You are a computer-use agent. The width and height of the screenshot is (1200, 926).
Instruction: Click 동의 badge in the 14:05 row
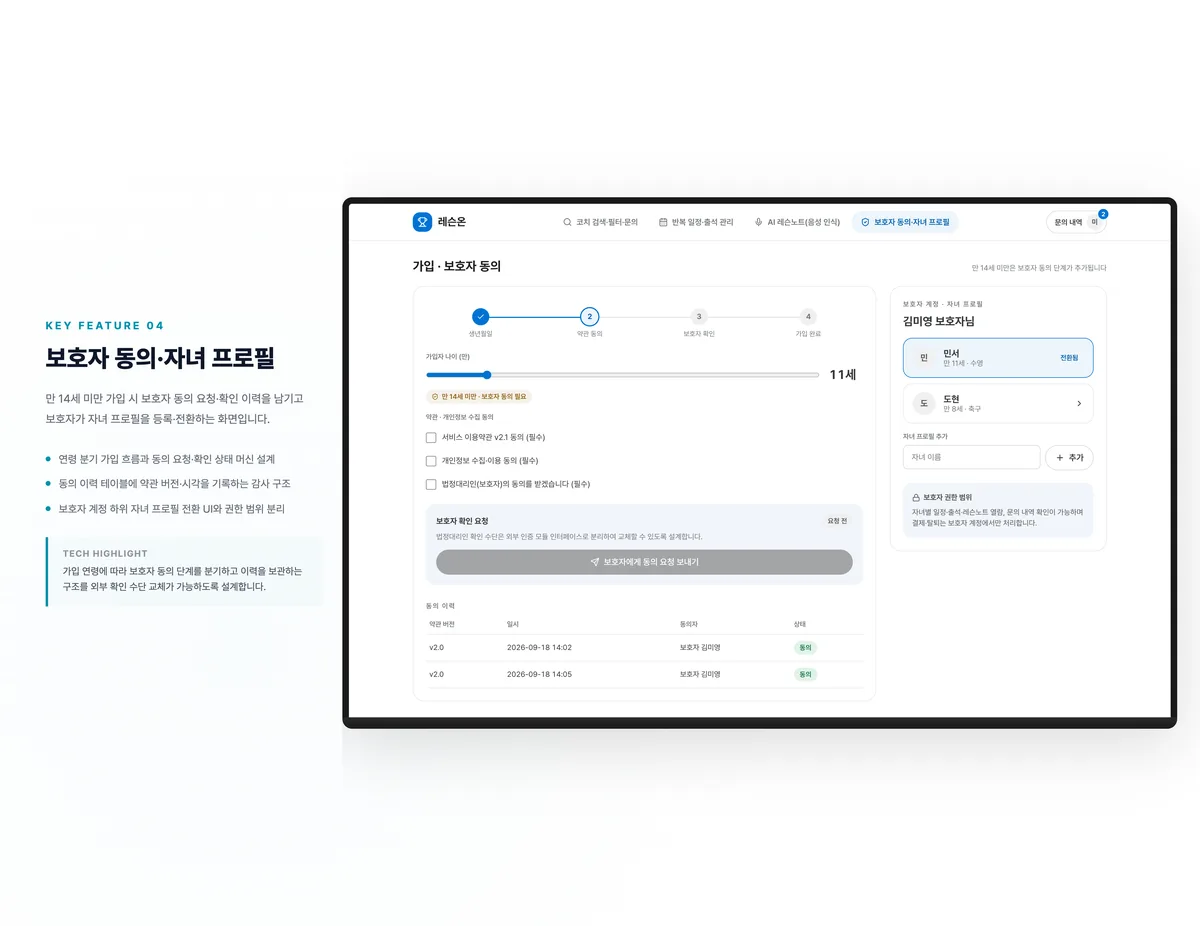[x=805, y=674]
